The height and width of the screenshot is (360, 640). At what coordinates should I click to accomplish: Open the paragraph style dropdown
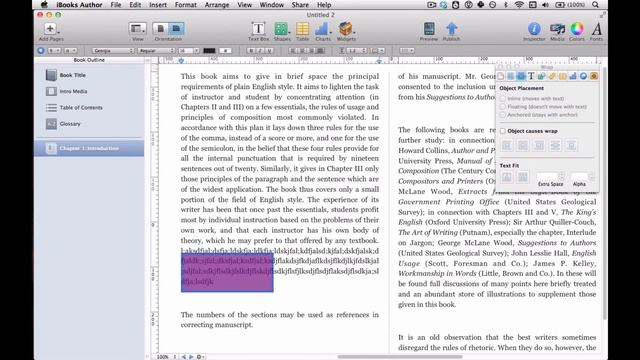pyautogui.click(x=54, y=51)
